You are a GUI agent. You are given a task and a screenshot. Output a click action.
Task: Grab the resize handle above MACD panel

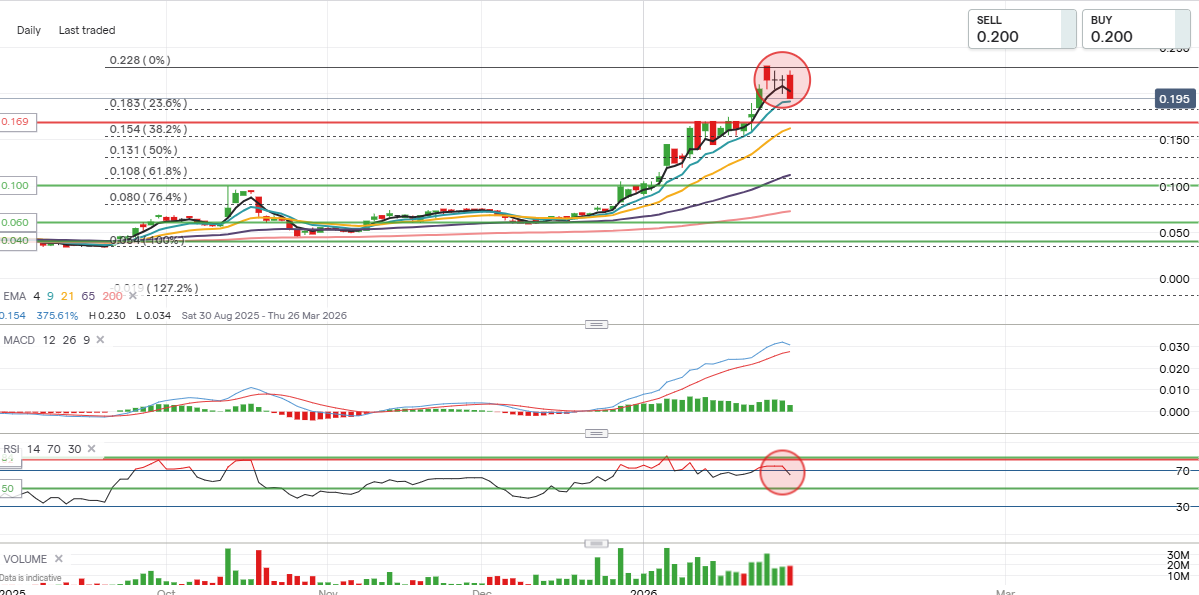click(x=596, y=324)
